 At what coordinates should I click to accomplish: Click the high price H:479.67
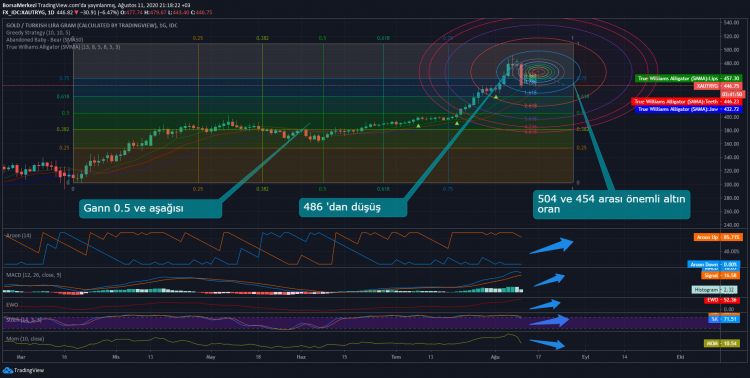pos(155,12)
